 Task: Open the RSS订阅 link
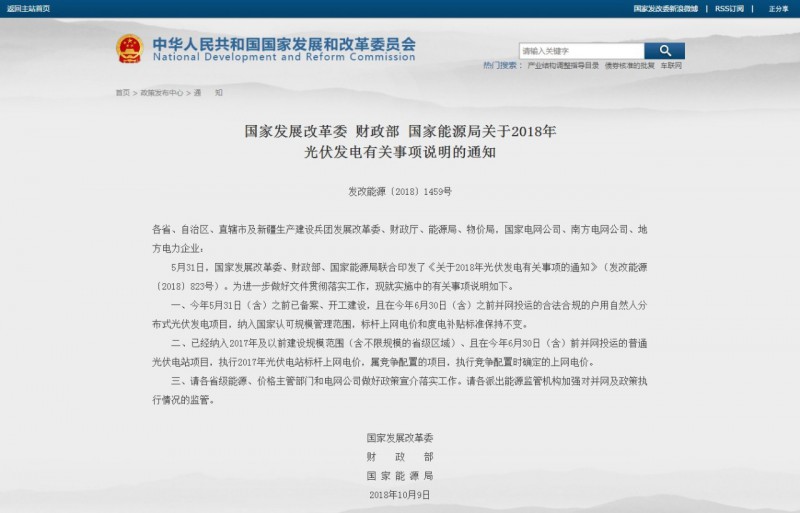(729, 8)
